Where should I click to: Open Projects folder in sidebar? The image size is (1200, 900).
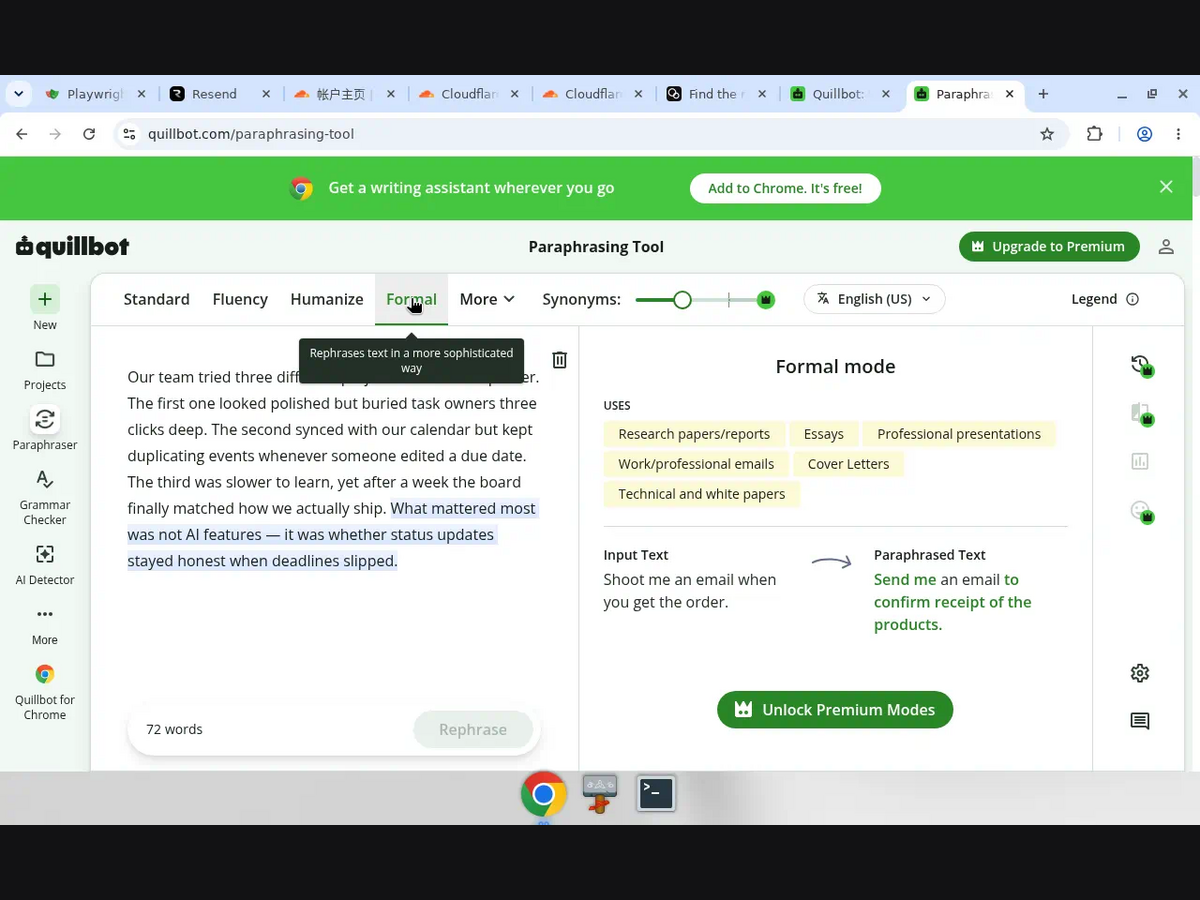tap(45, 369)
